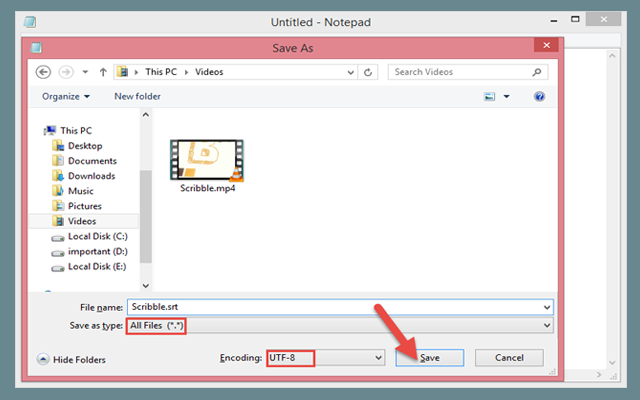Click the change view icon

point(490,97)
